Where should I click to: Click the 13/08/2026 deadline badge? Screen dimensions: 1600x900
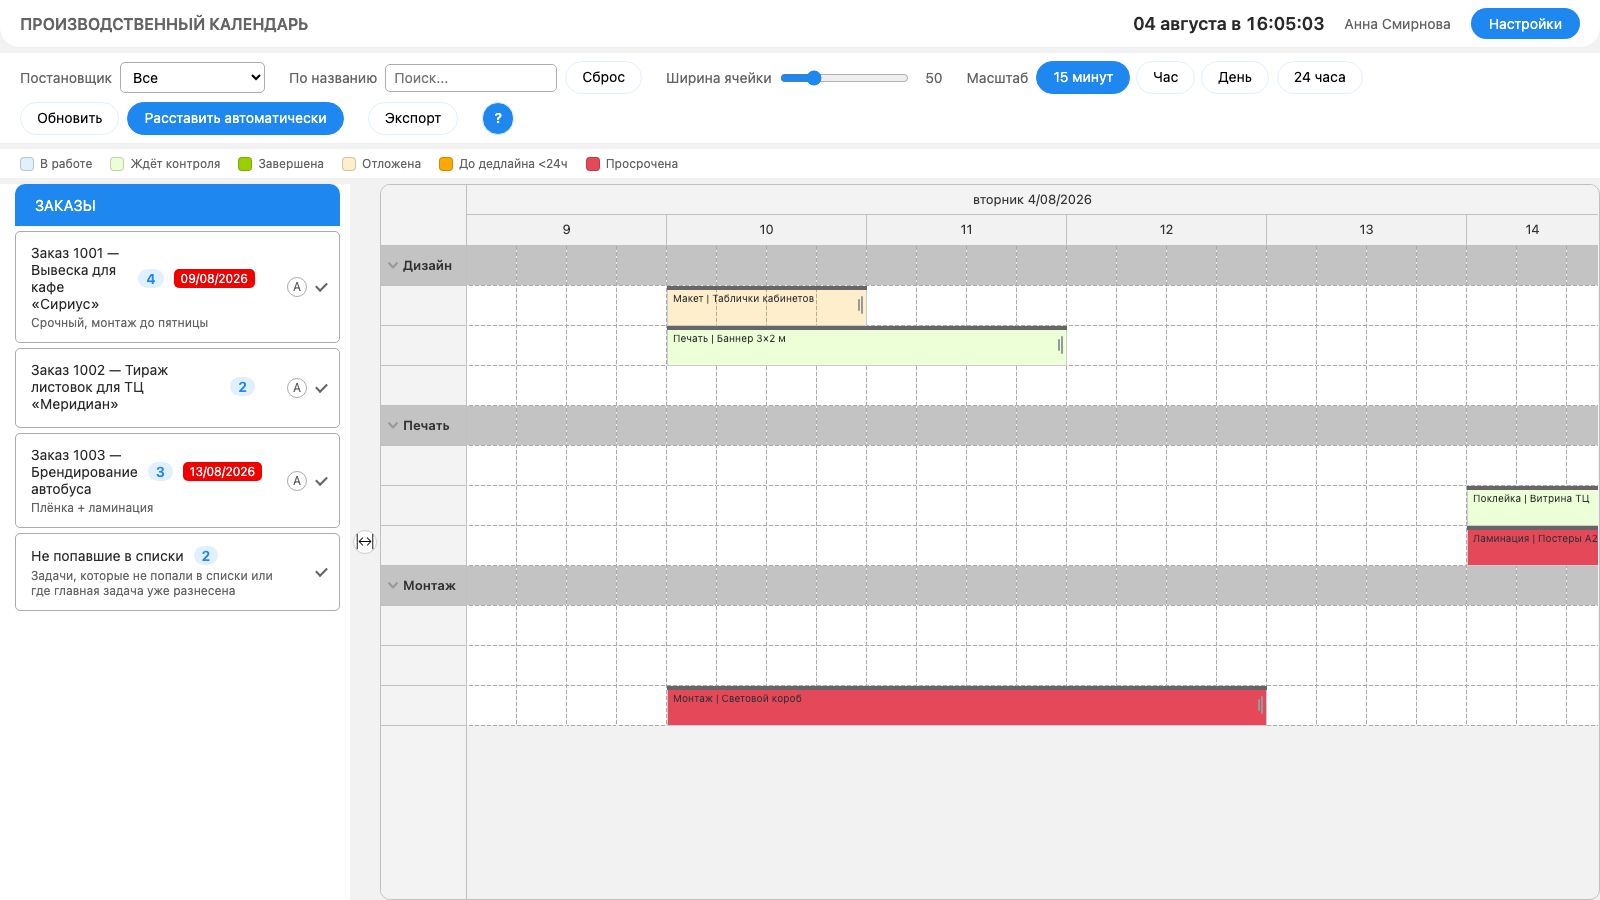(222, 472)
